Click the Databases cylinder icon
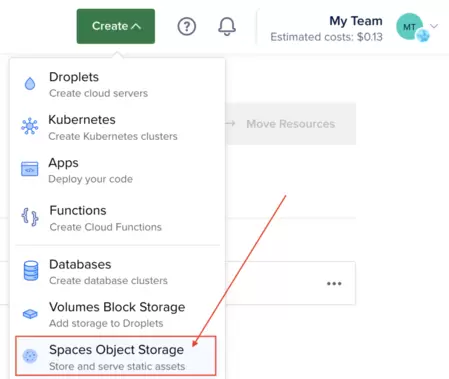The height and width of the screenshot is (379, 449). coord(31,271)
